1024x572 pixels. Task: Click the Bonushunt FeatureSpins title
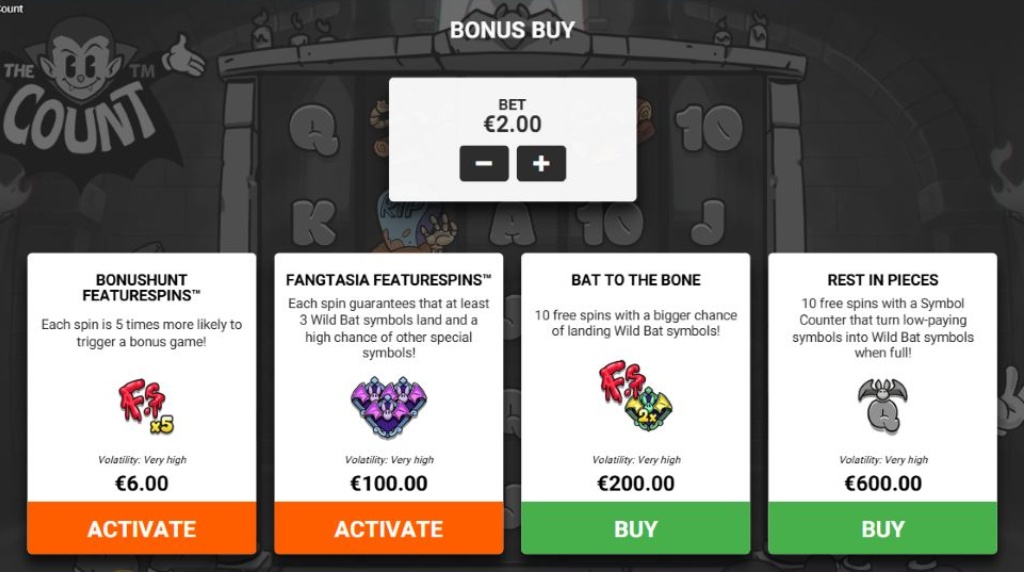(x=142, y=287)
